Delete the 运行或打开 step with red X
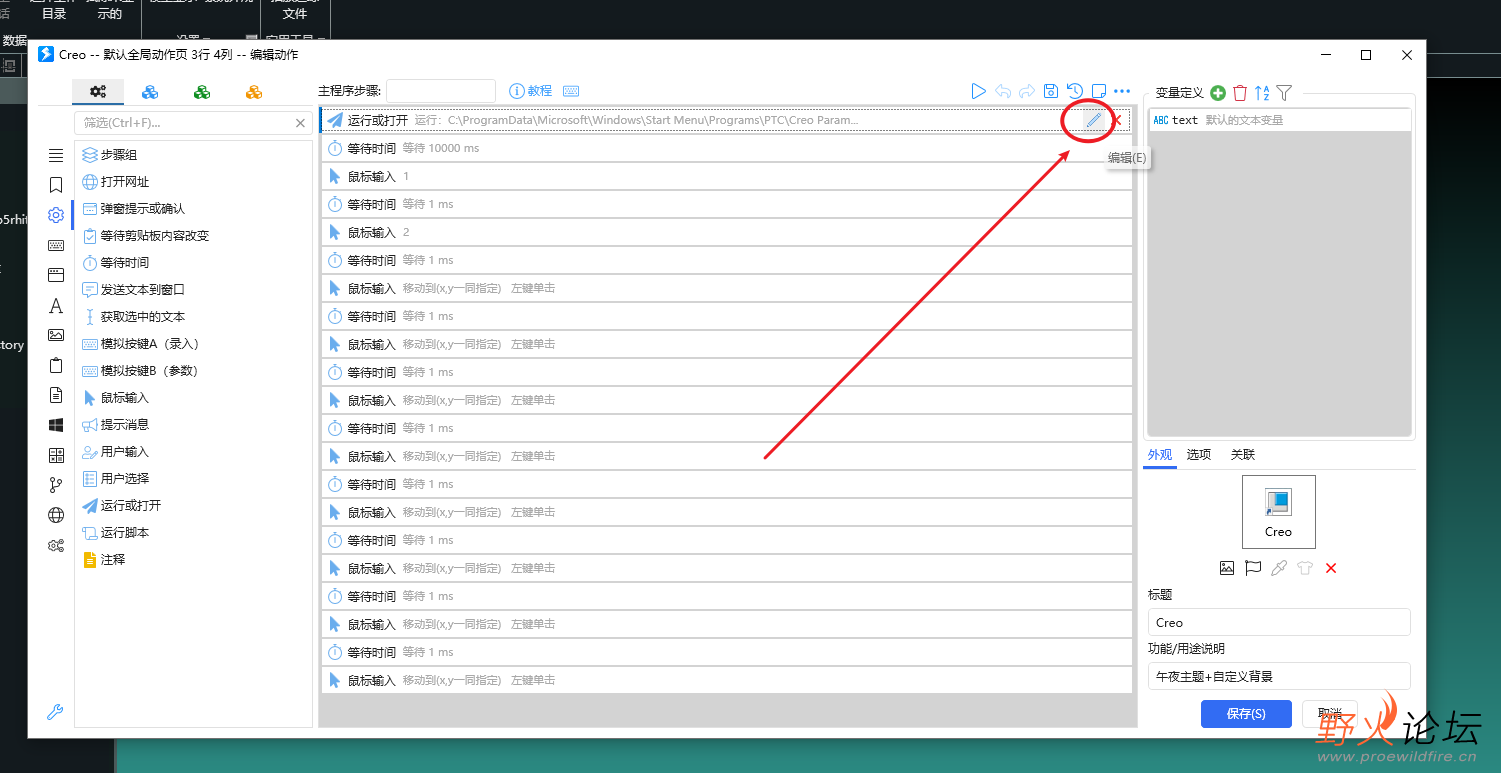The width and height of the screenshot is (1501, 773). [1118, 120]
